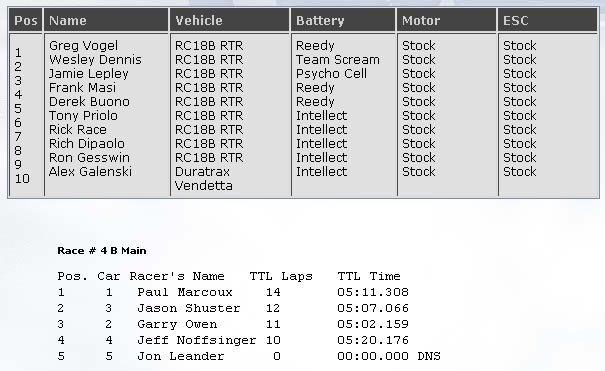Screen dimensions: 605x371
Task: Select Team Scream battery text
Action: coord(338,60)
